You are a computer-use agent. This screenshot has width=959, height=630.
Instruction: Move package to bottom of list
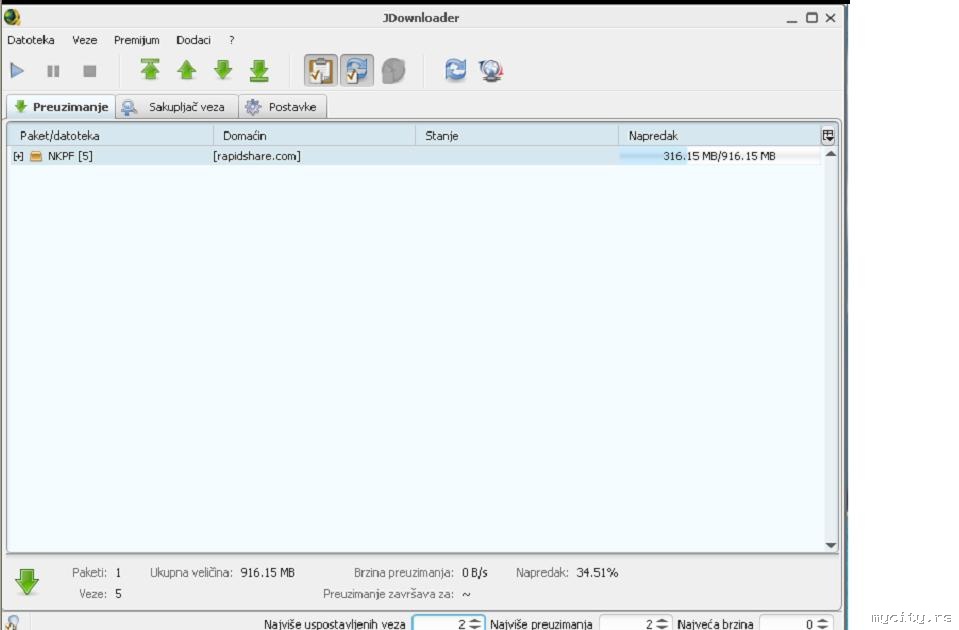tap(259, 70)
